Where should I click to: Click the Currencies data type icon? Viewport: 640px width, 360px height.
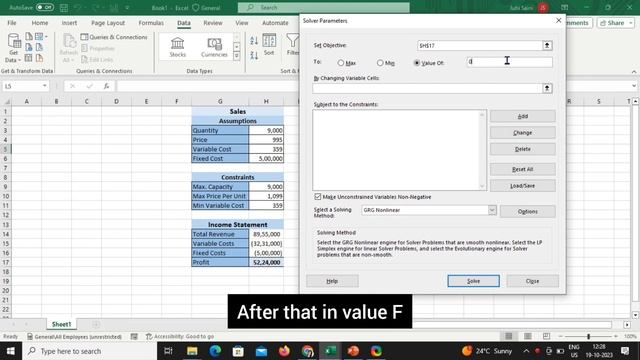pyautogui.click(x=214, y=43)
